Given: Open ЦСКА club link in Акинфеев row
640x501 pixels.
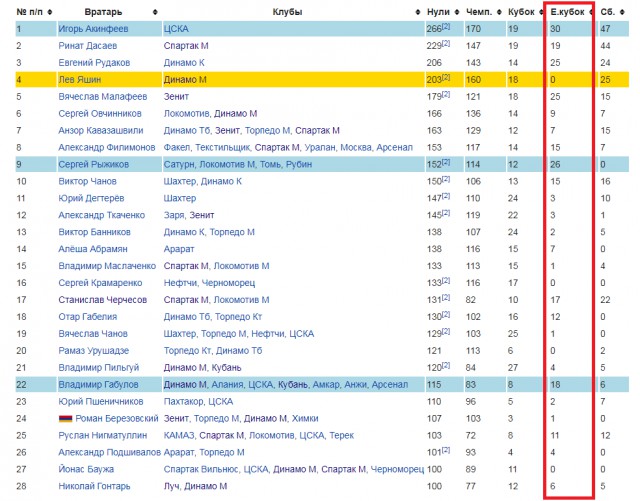Looking at the screenshot, I should pos(176,29).
